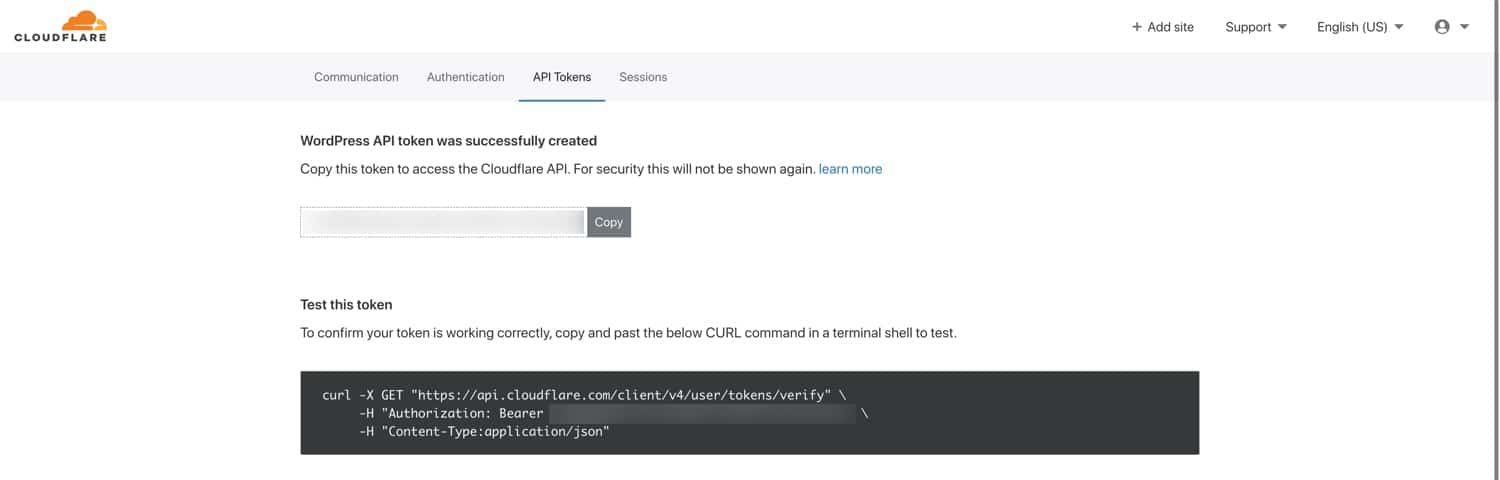This screenshot has height=480, width=1500.
Task: Click the WordPress API token created heading
Action: 448,141
